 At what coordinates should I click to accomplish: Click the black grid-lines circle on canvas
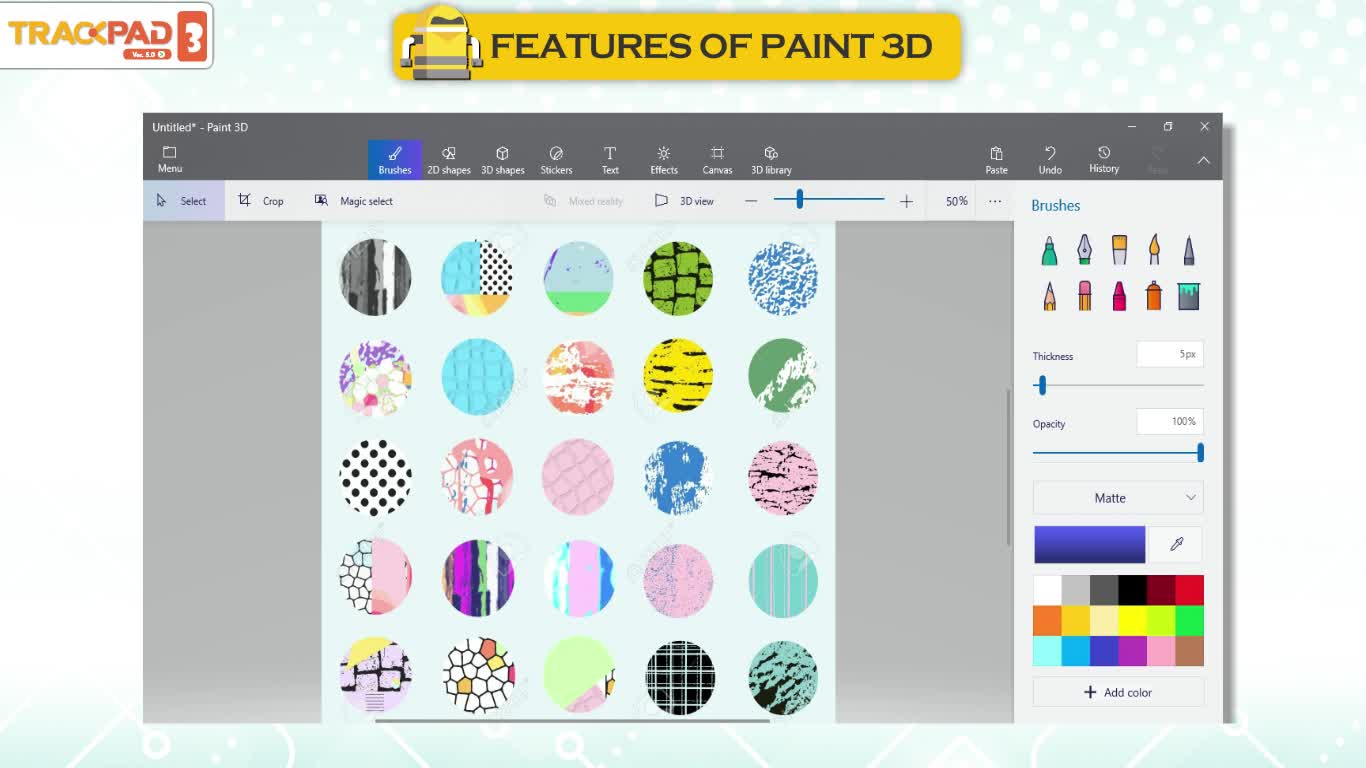(x=680, y=678)
